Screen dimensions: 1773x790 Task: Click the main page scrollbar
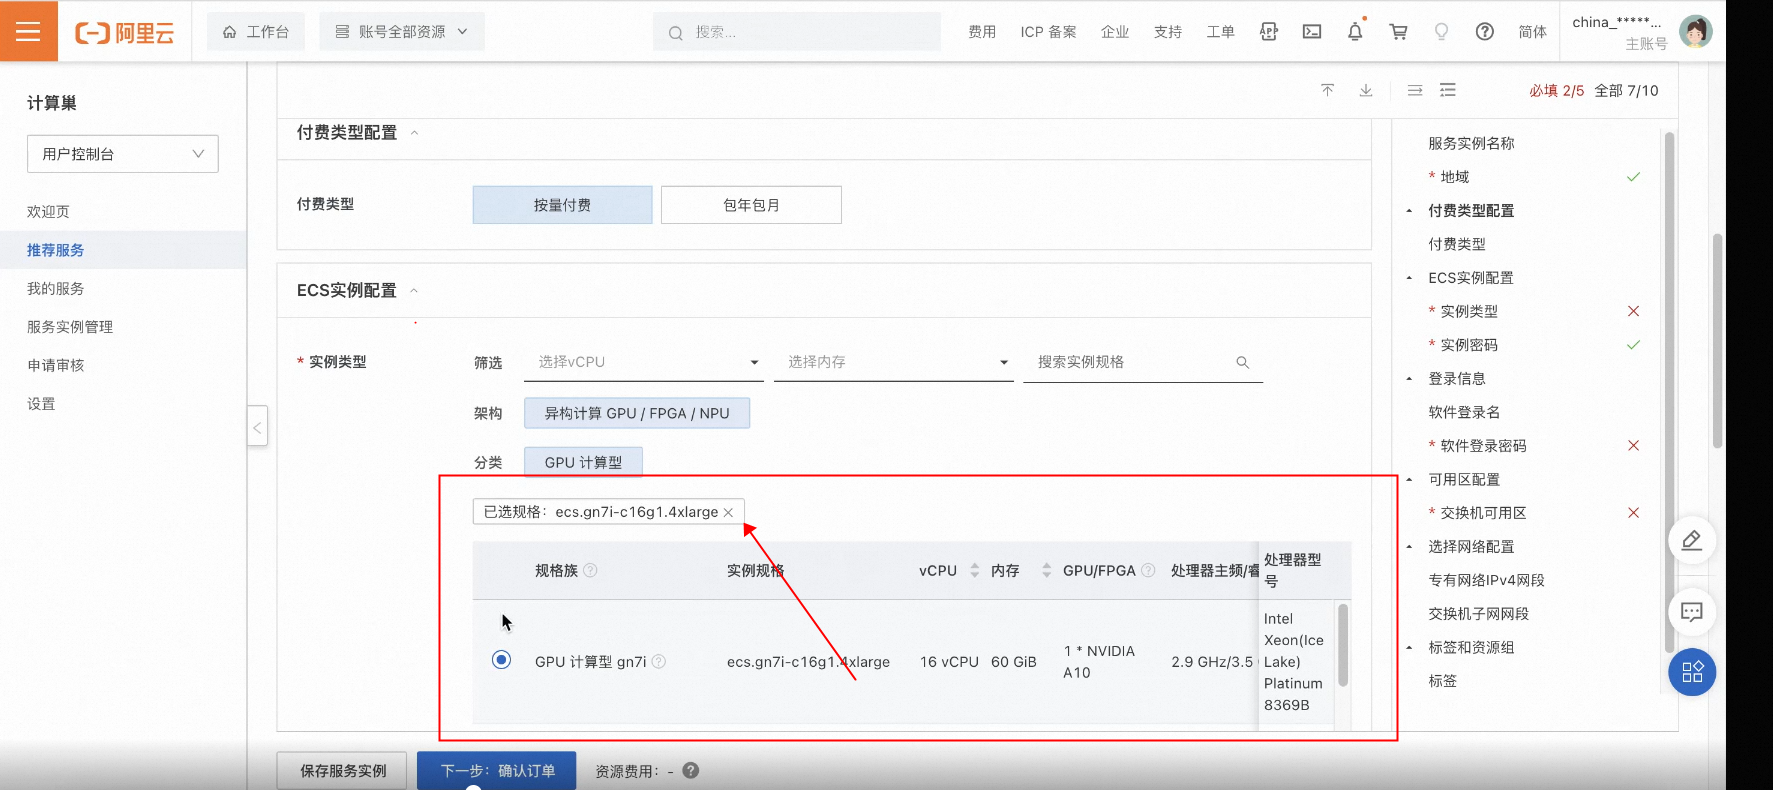(1718, 340)
